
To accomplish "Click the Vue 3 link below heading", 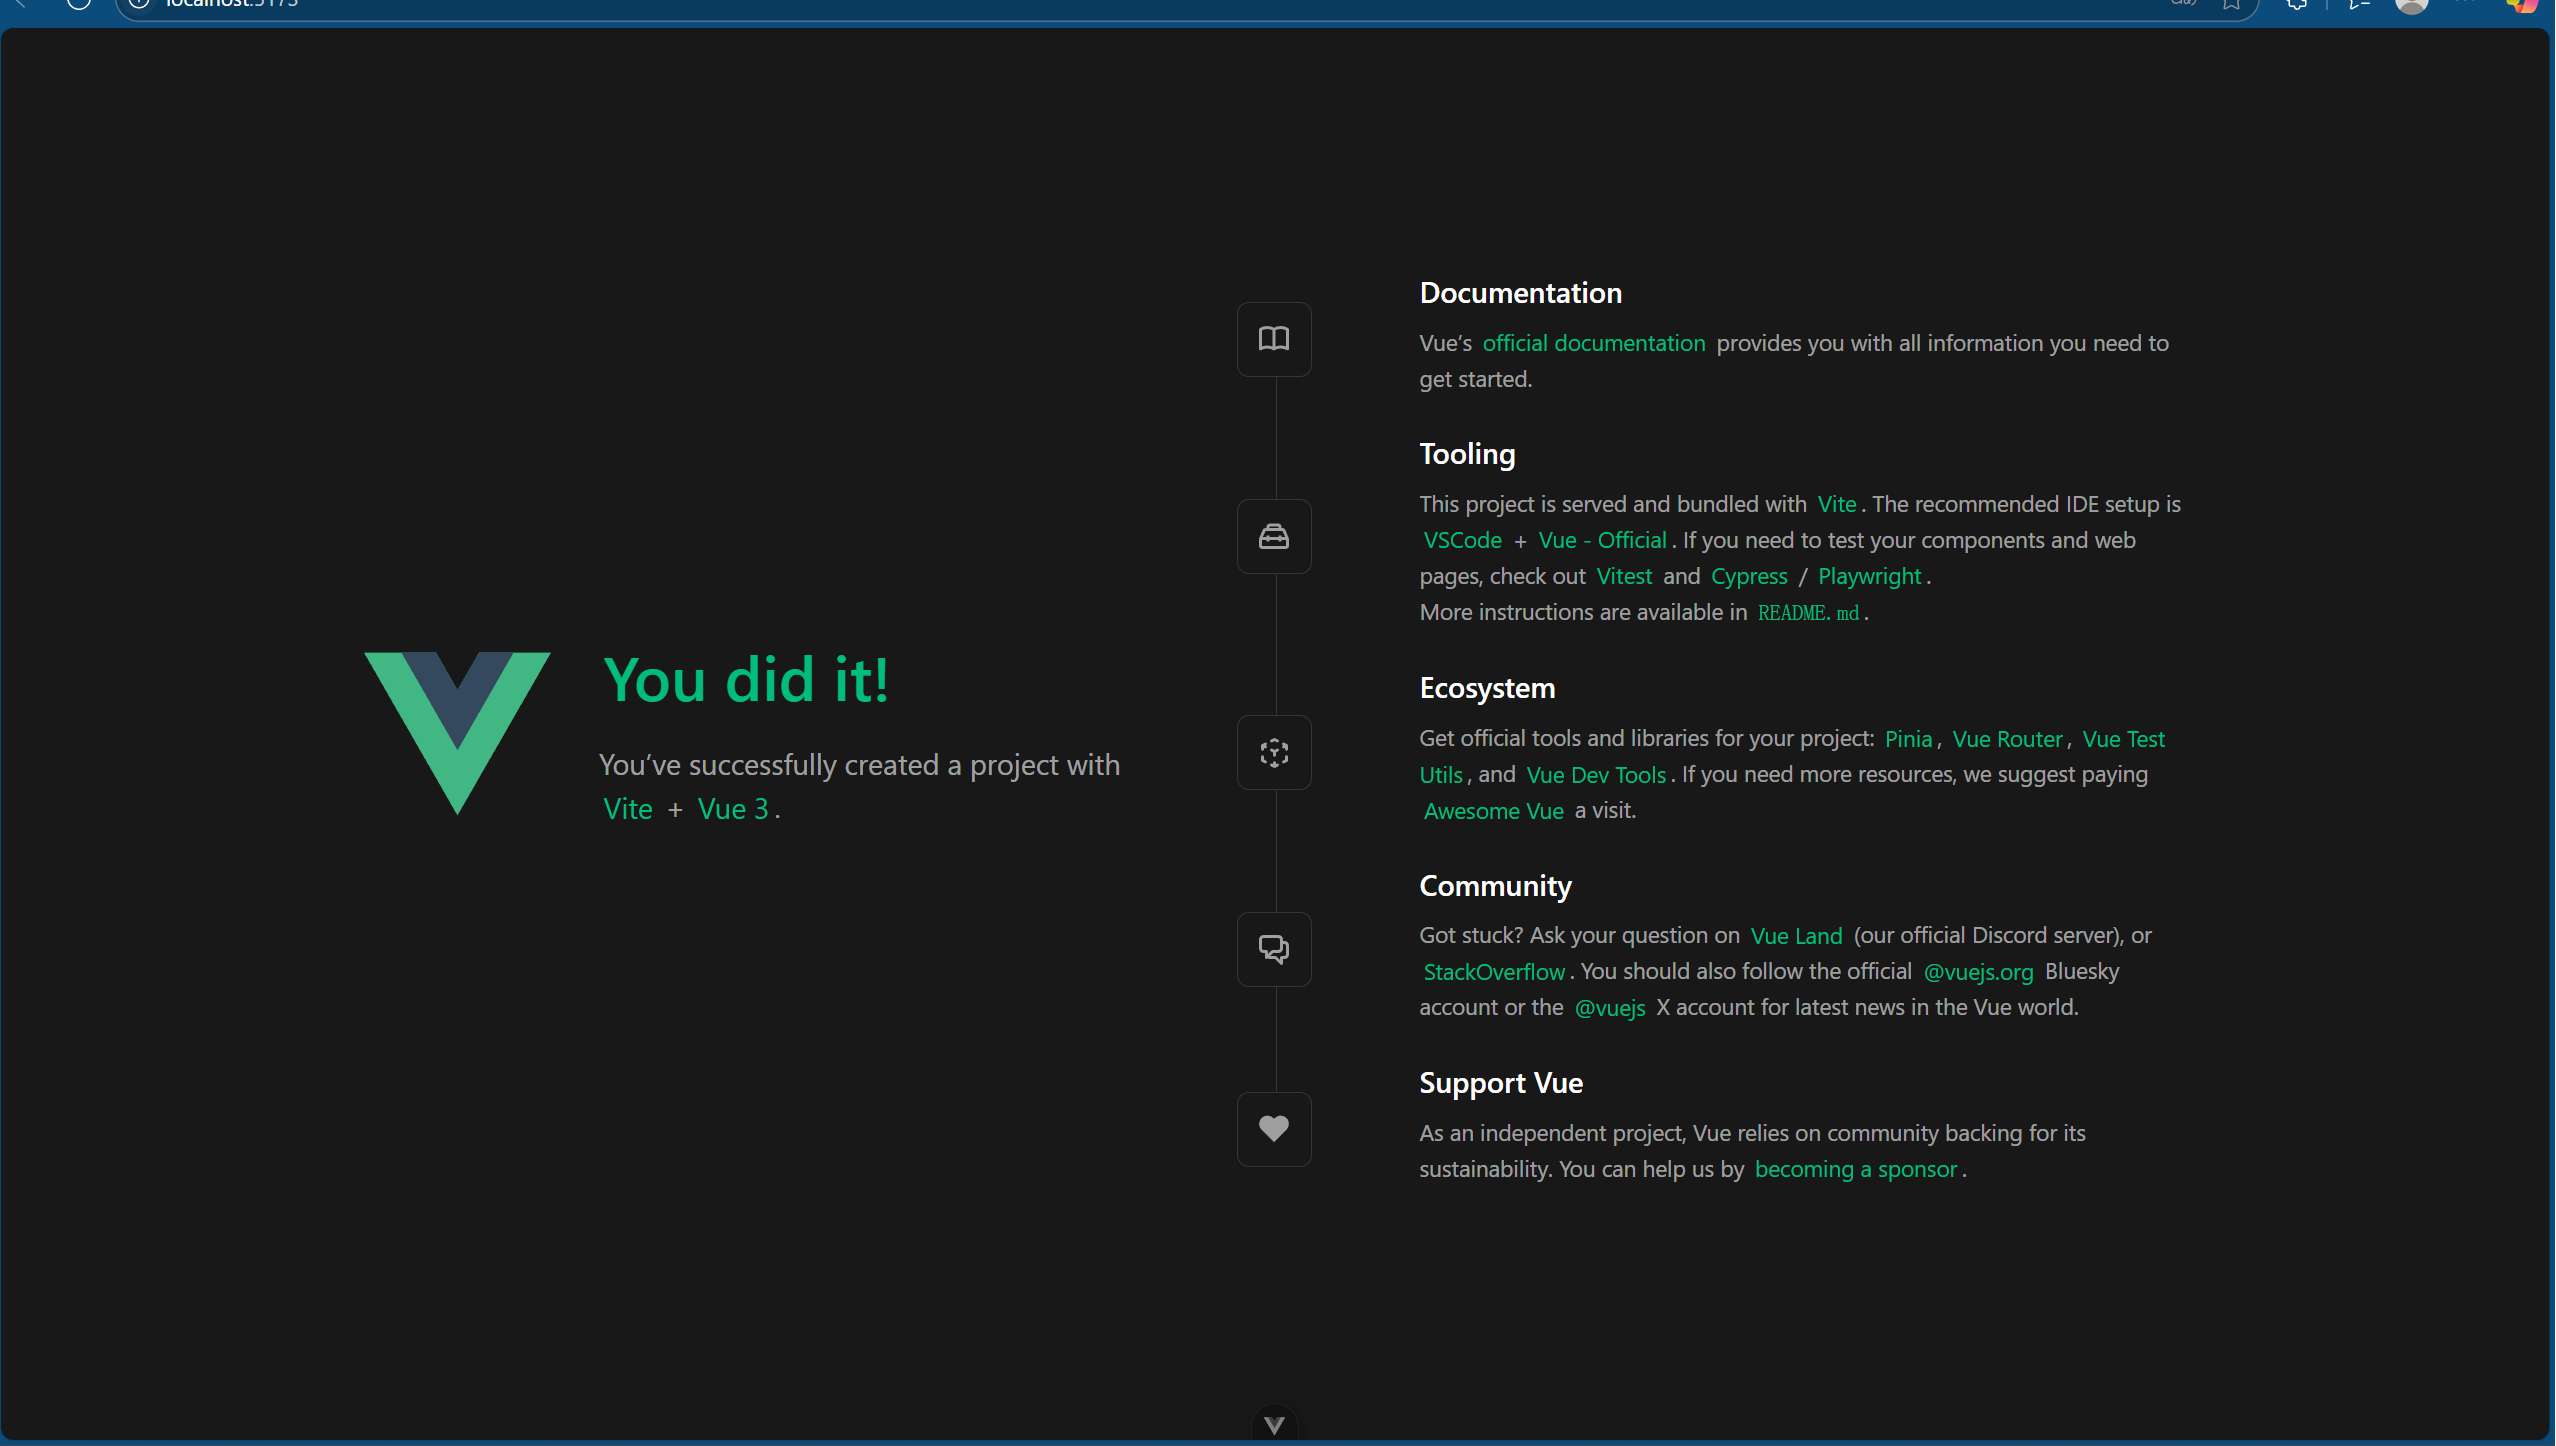I will (733, 809).
